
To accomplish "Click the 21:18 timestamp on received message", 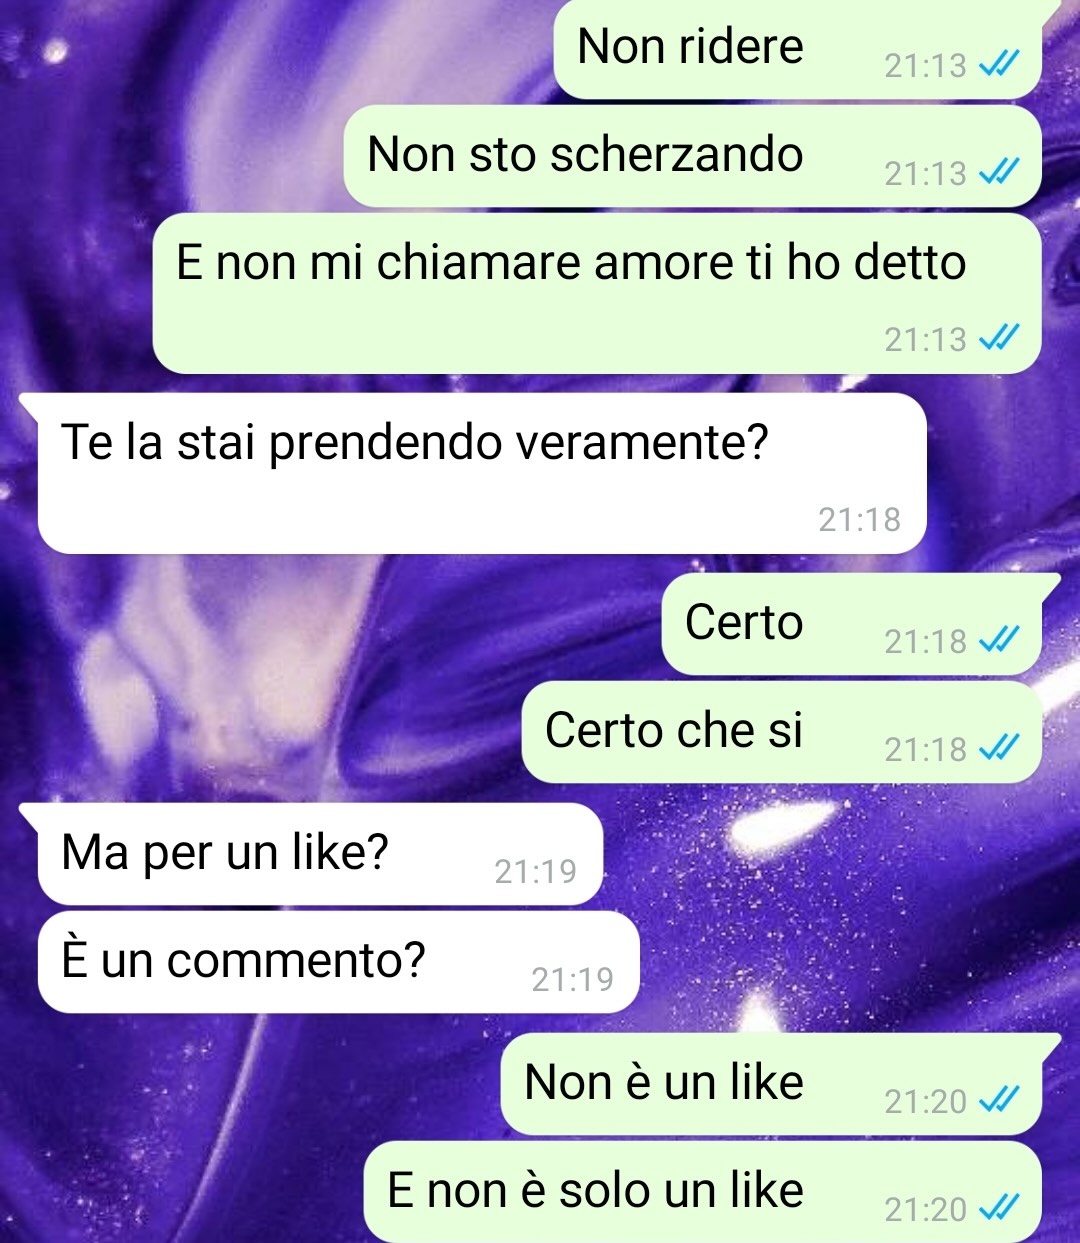I will (x=859, y=520).
